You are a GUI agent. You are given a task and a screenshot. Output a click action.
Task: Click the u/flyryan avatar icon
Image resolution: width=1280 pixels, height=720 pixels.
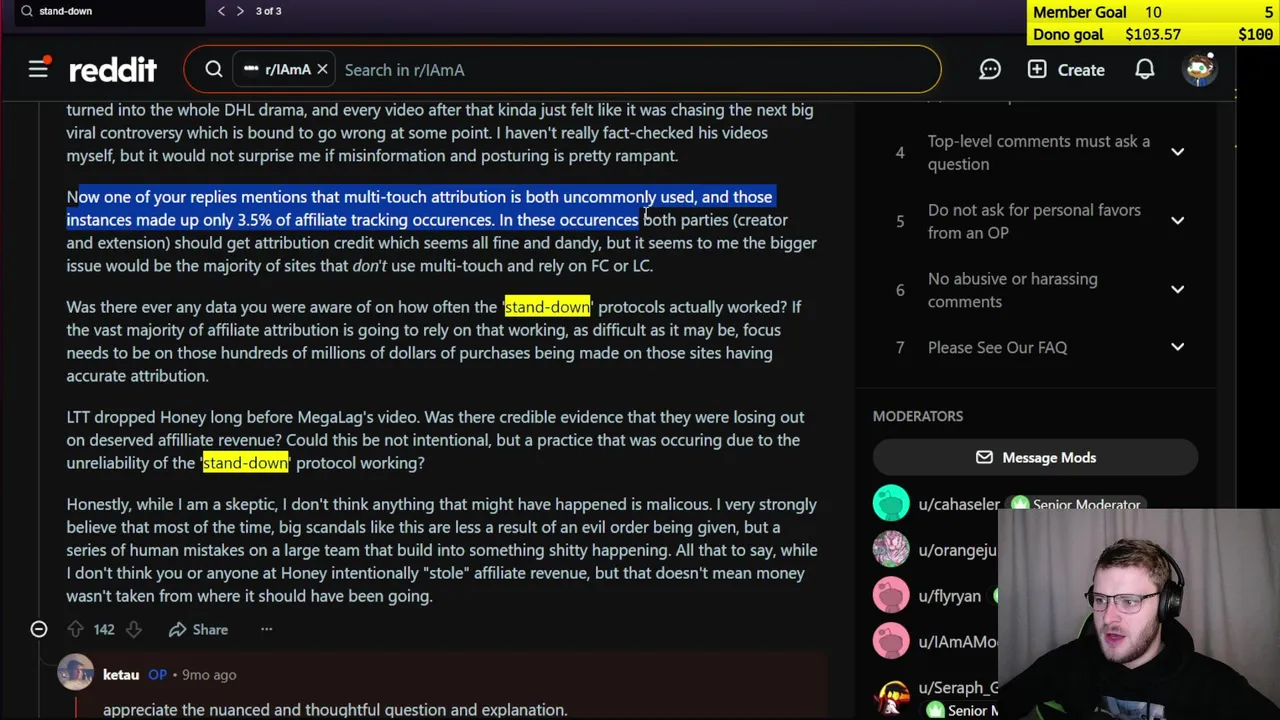pyautogui.click(x=891, y=595)
